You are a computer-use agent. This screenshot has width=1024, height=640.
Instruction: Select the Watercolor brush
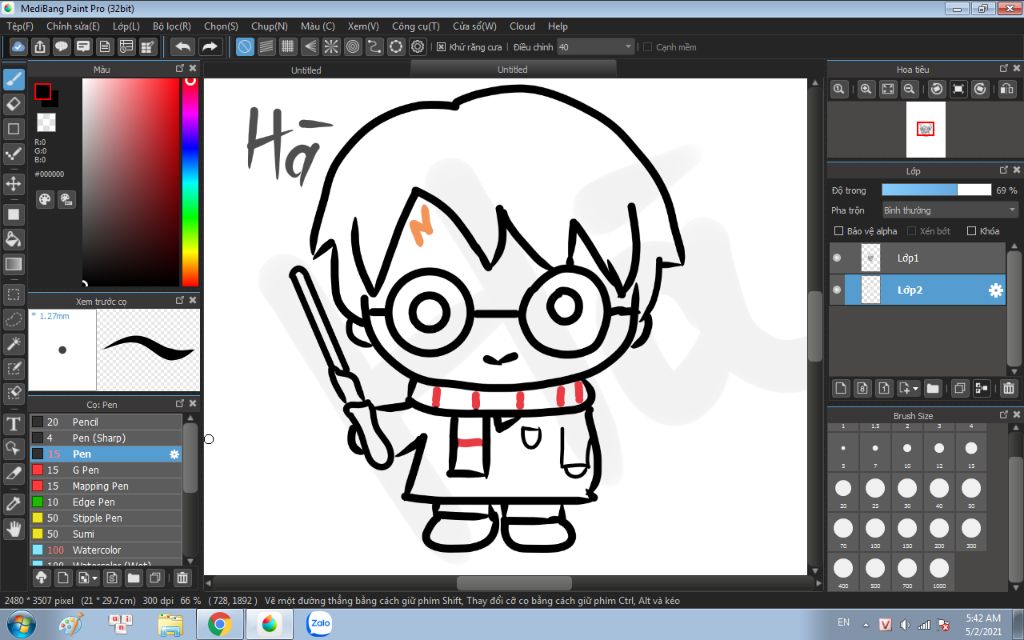tap(106, 550)
